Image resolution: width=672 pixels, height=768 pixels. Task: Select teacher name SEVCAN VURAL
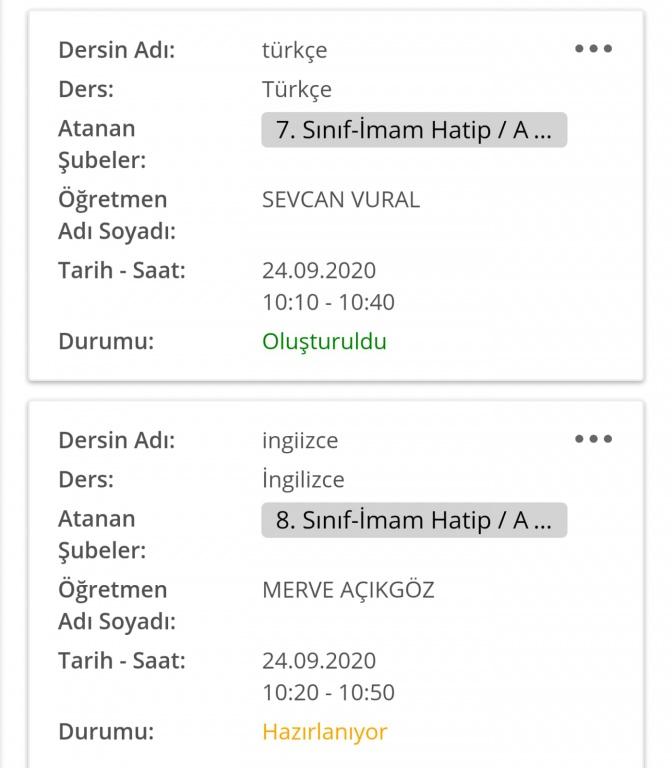[x=341, y=199]
